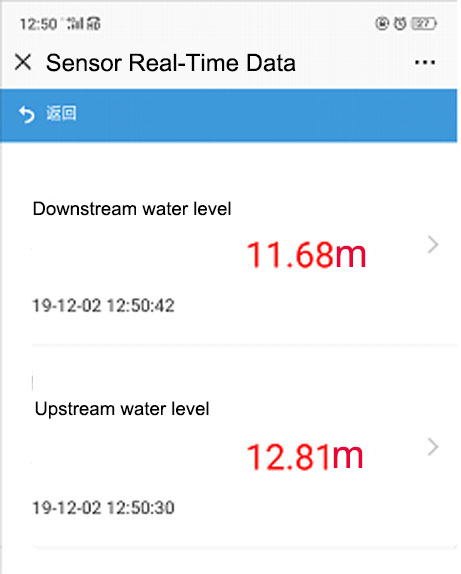Image resolution: width=461 pixels, height=574 pixels.
Task: Click the blue navigation bar
Action: point(228,115)
